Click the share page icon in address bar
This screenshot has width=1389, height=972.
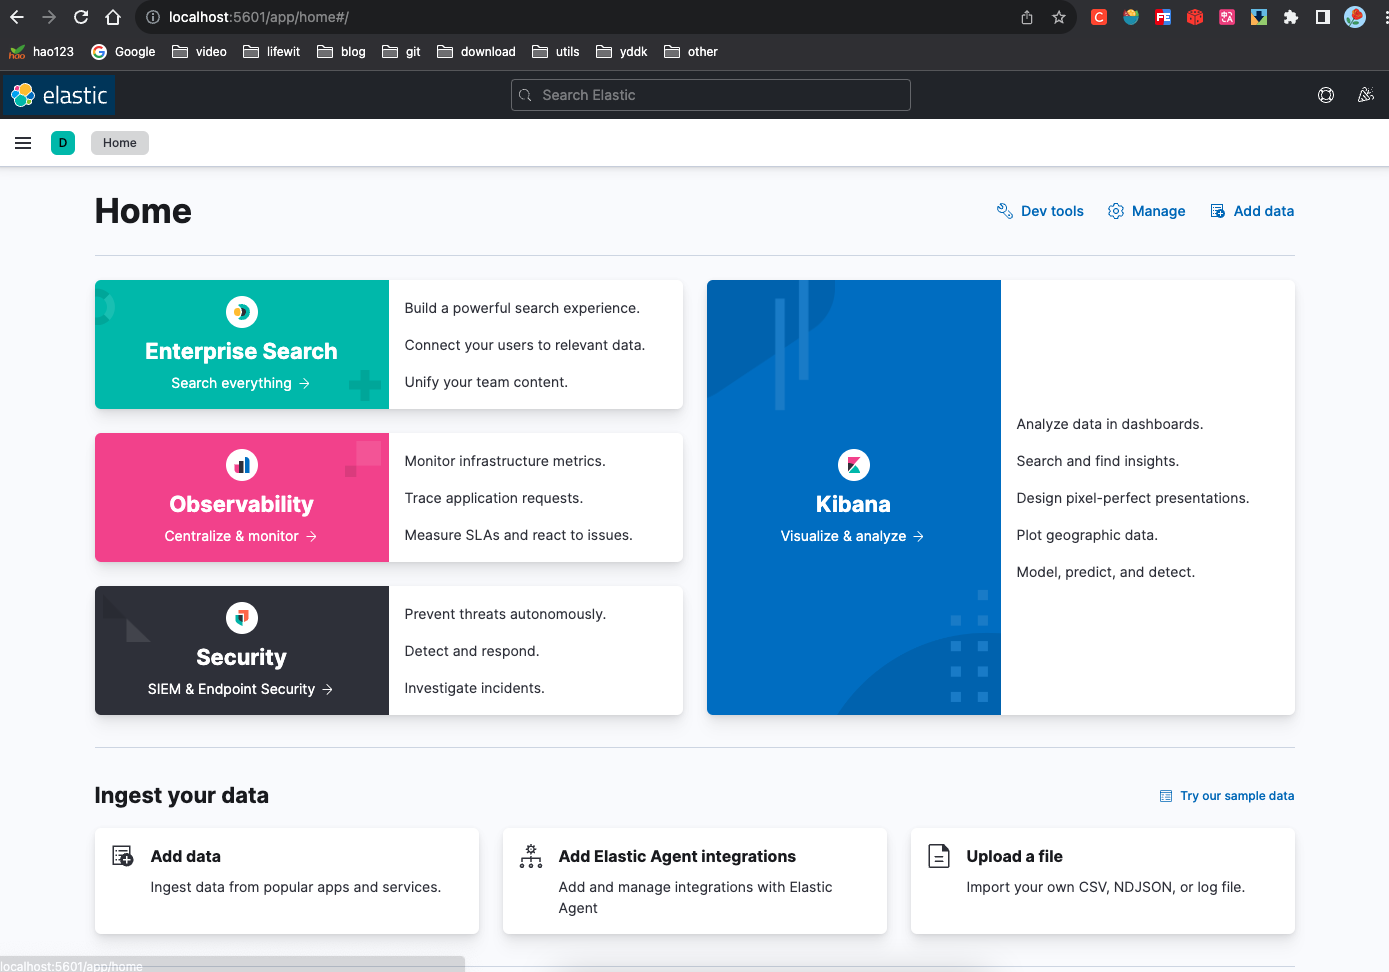(1027, 17)
